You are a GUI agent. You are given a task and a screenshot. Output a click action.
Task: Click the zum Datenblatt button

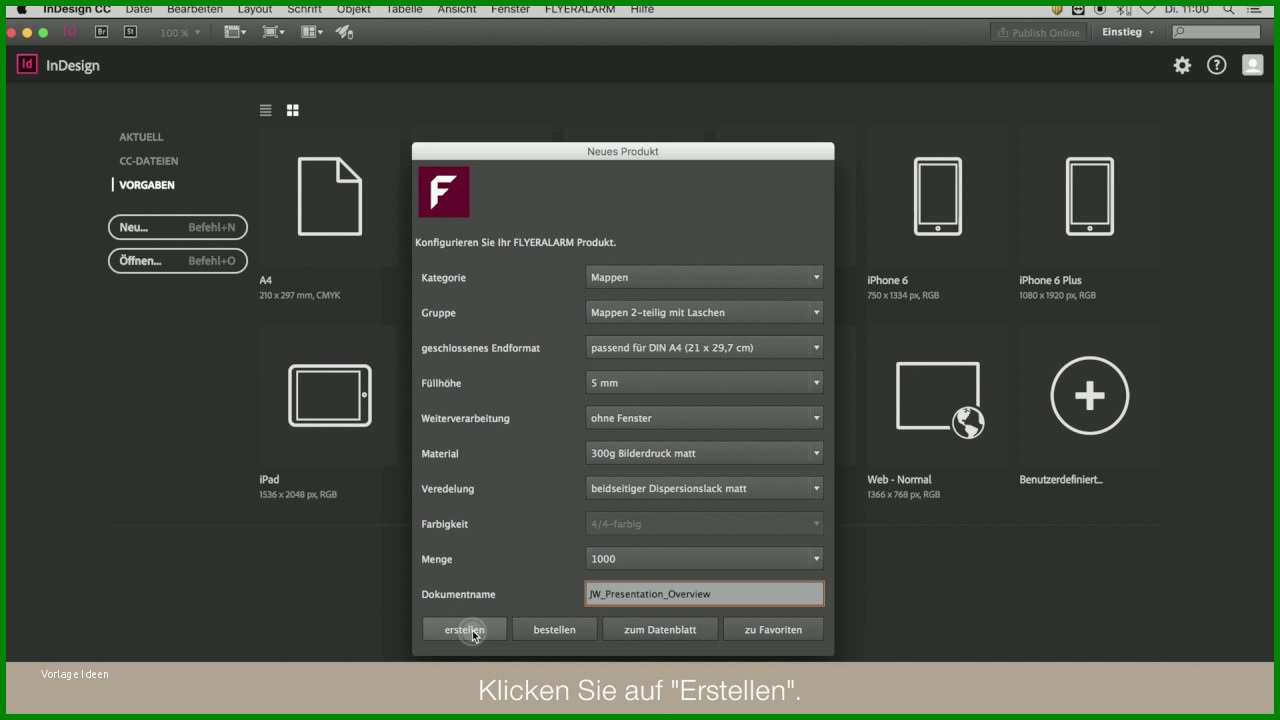pyautogui.click(x=660, y=629)
